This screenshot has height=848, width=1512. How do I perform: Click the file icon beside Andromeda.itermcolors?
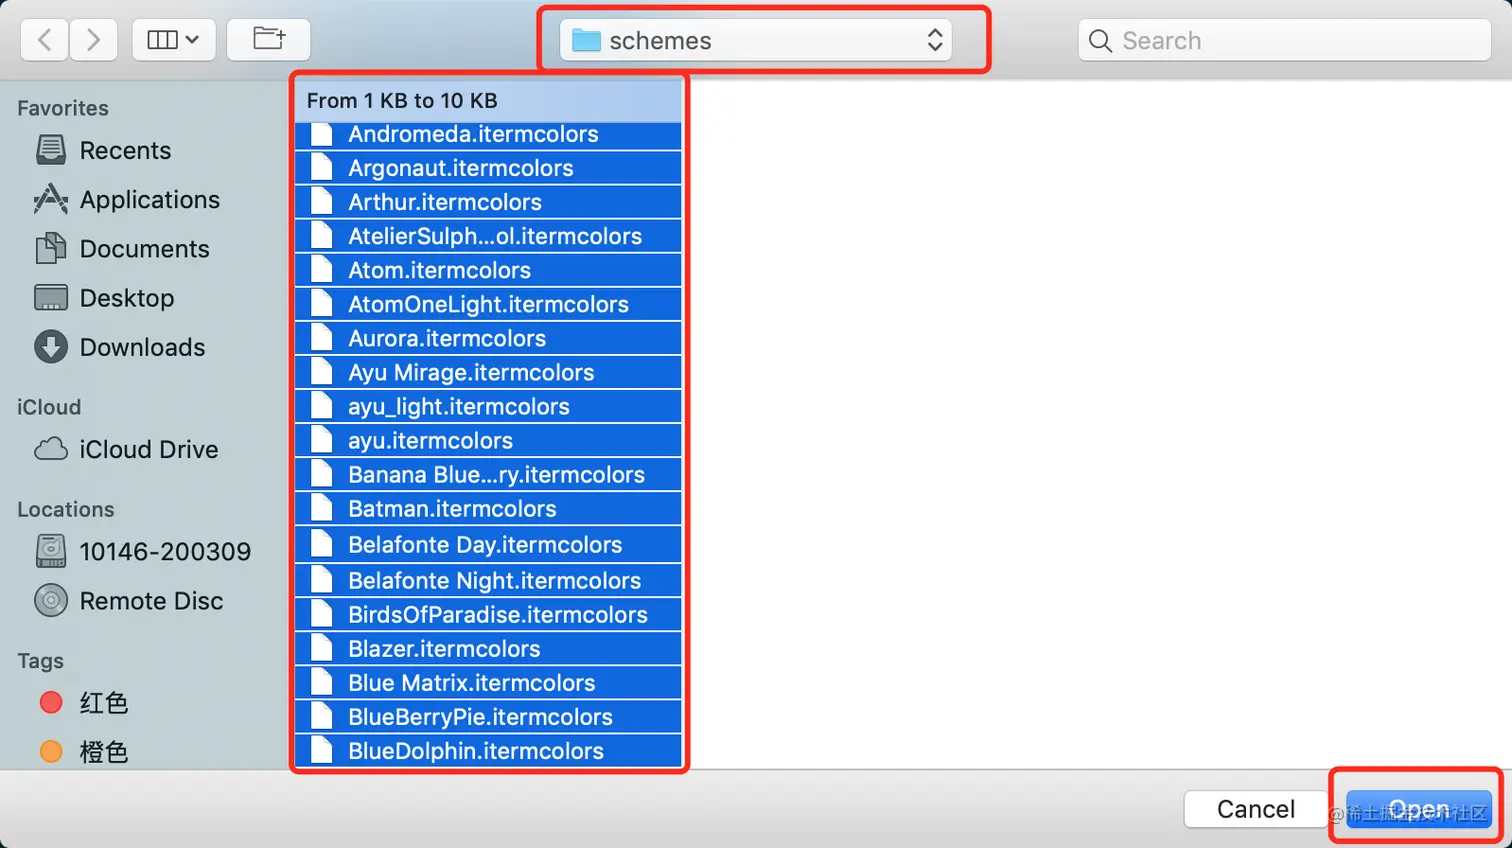pyautogui.click(x=321, y=134)
